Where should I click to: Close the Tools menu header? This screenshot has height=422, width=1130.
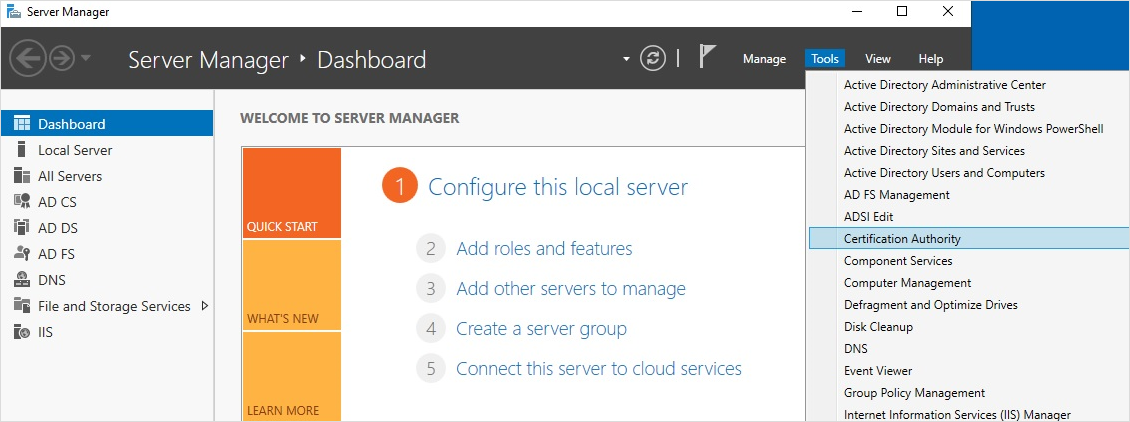(824, 59)
